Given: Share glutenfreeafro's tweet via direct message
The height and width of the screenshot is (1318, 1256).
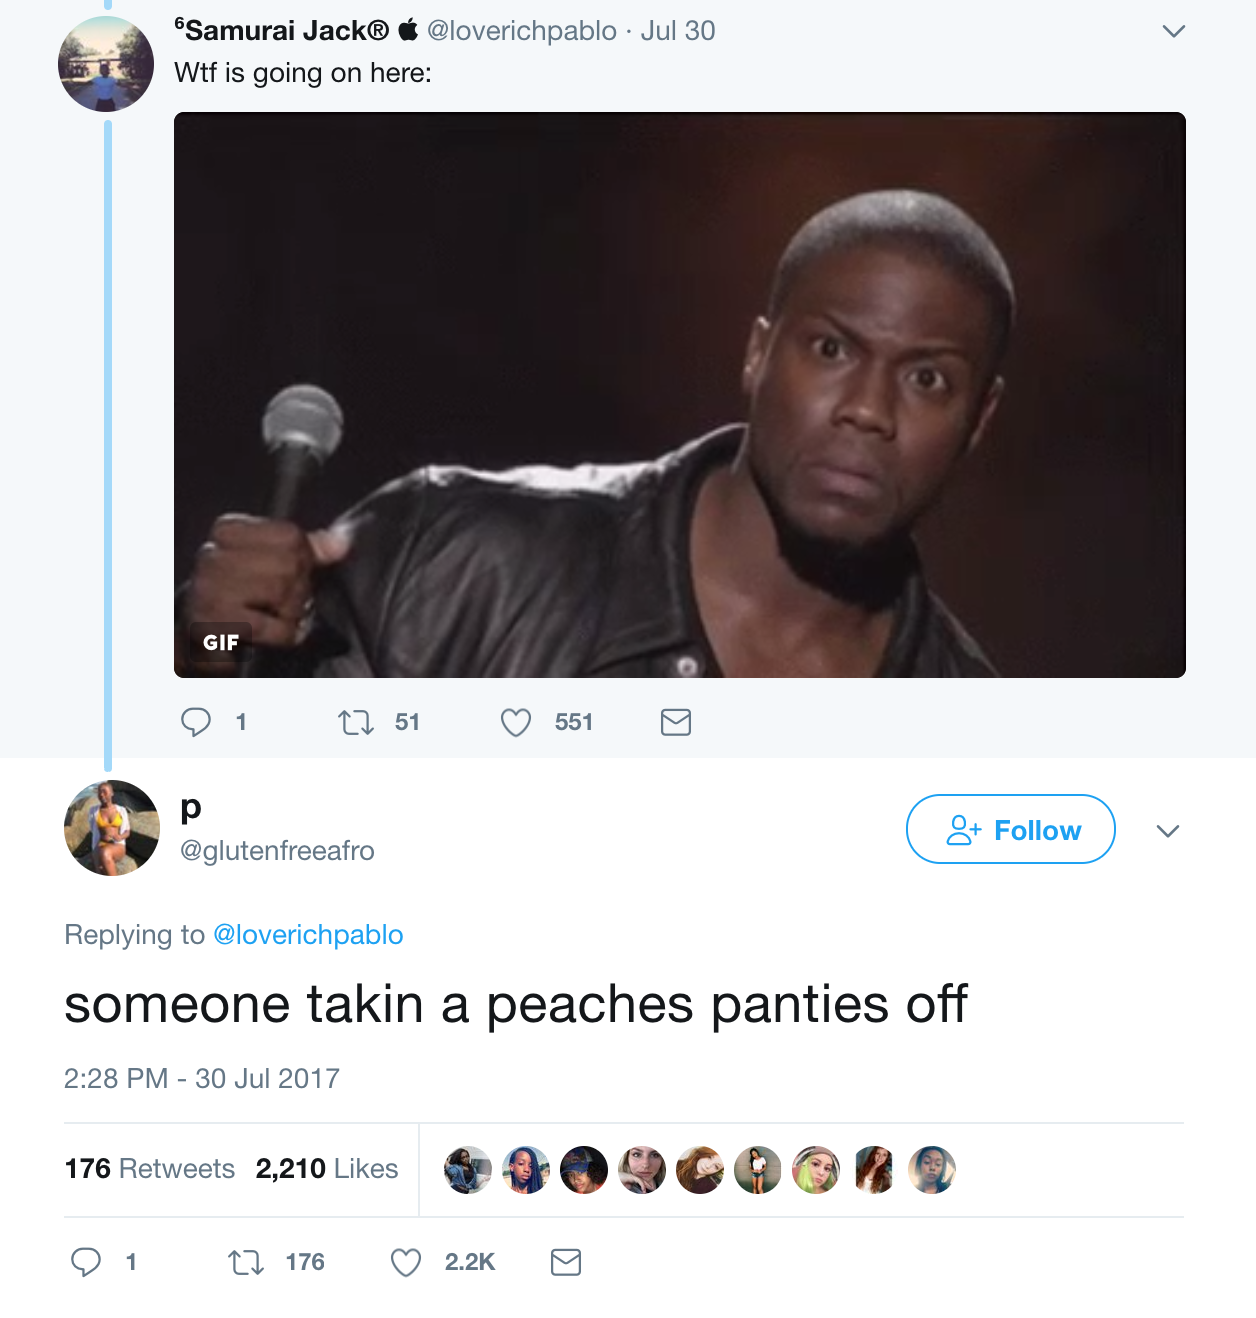Looking at the screenshot, I should coord(566,1262).
